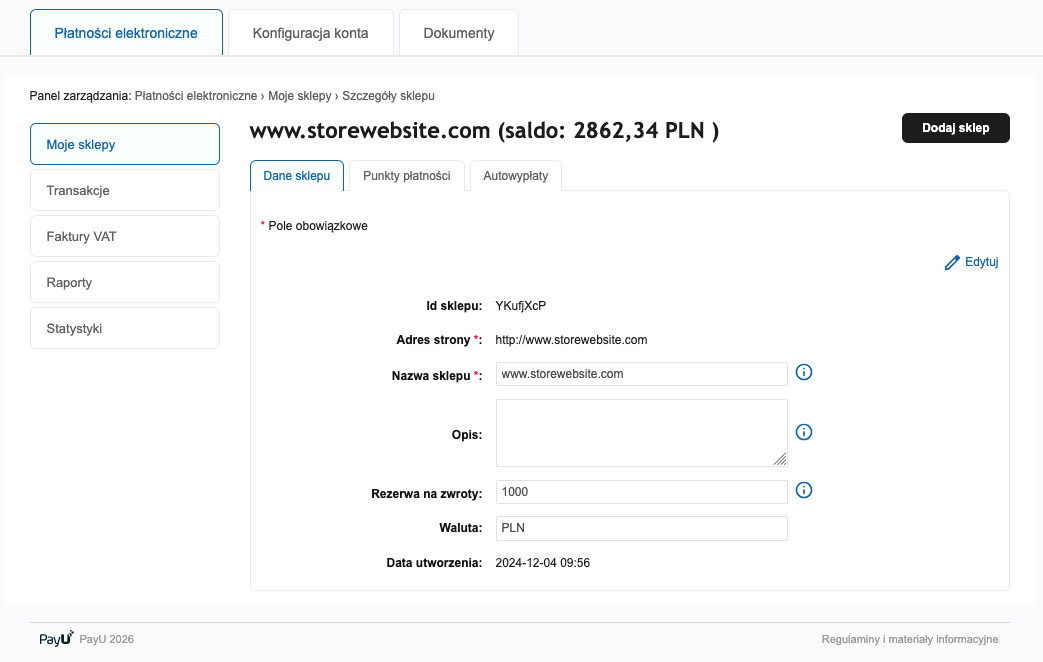The height and width of the screenshot is (662, 1043).
Task: Switch to the Konfiguracja konta tab
Action: [x=311, y=32]
